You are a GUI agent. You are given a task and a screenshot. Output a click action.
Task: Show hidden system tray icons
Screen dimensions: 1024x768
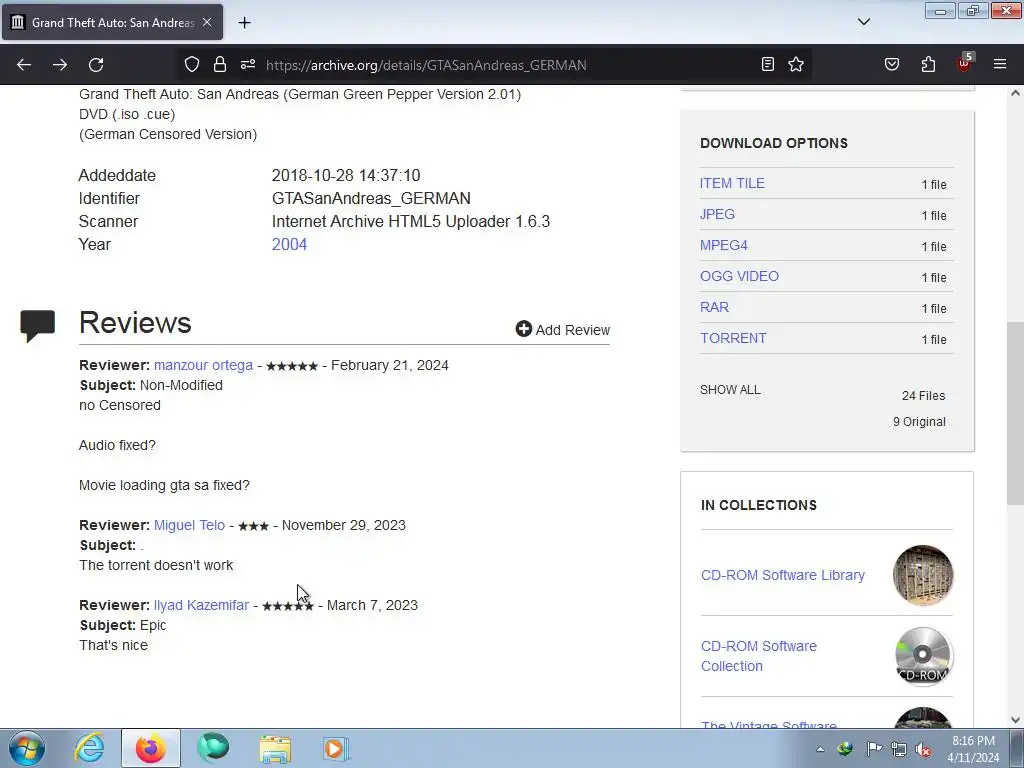(x=820, y=749)
